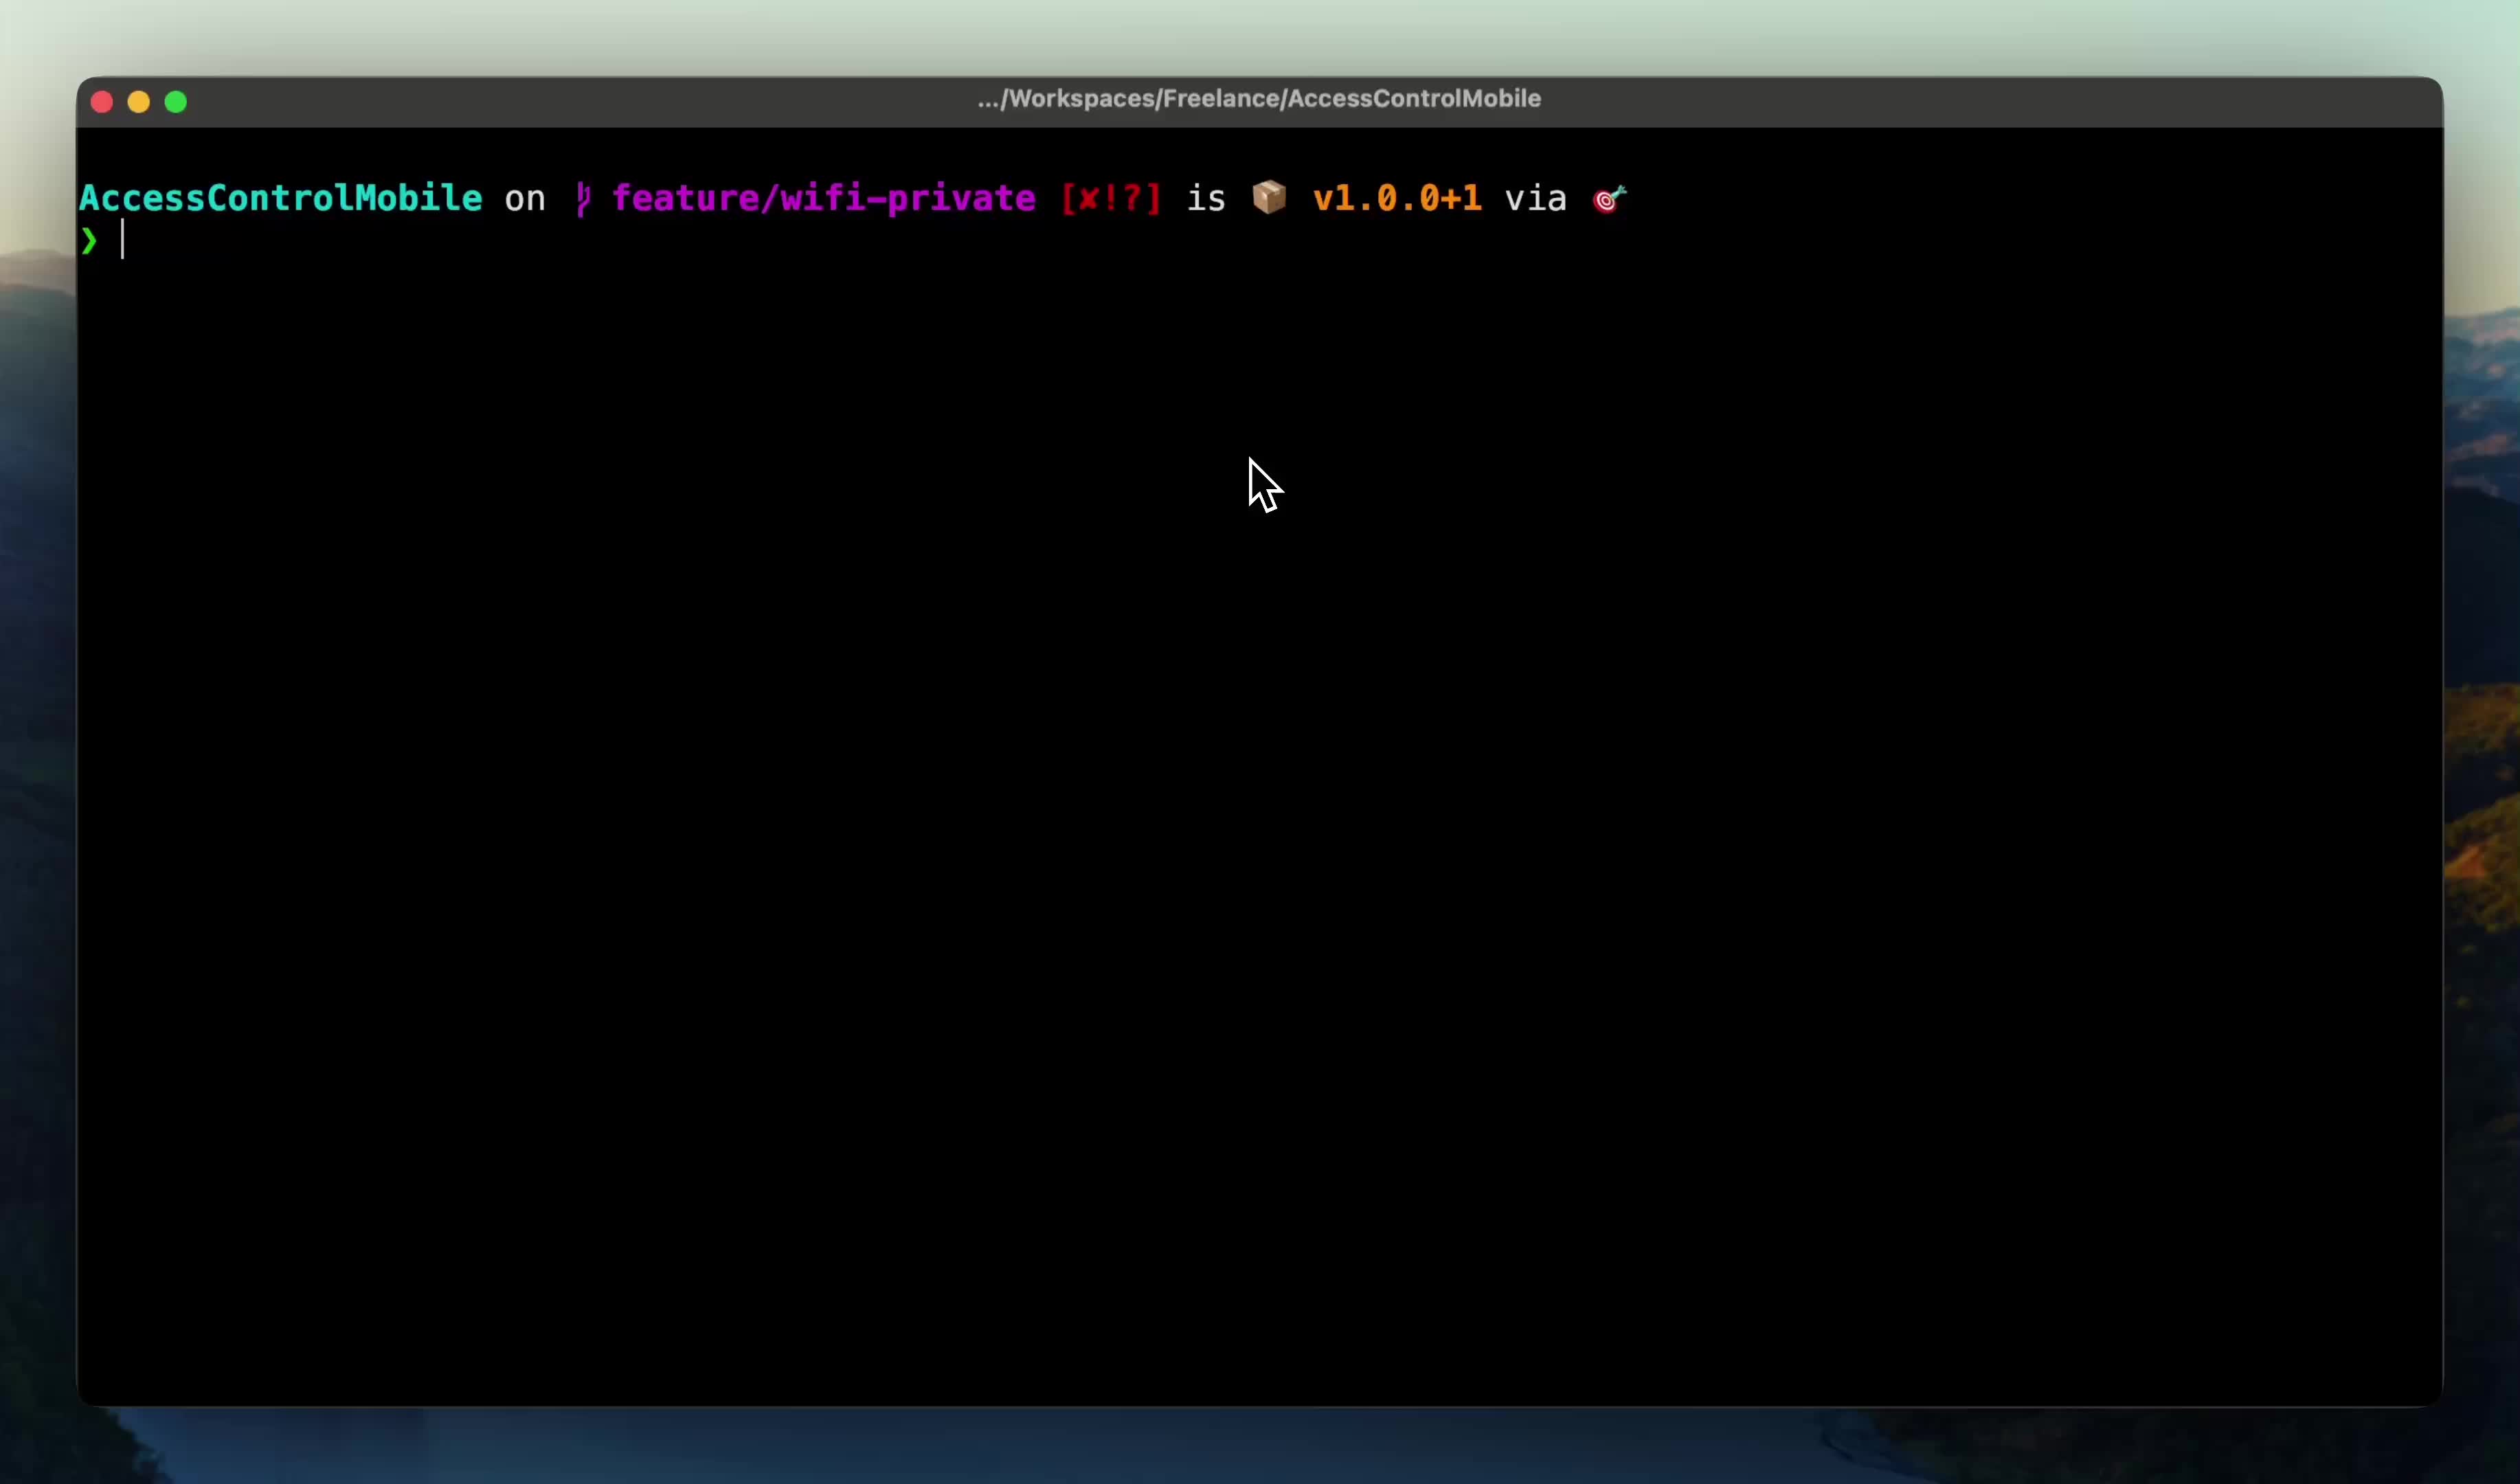Click the word "via" in prompt
This screenshot has width=2520, height=1484.
coord(1535,198)
